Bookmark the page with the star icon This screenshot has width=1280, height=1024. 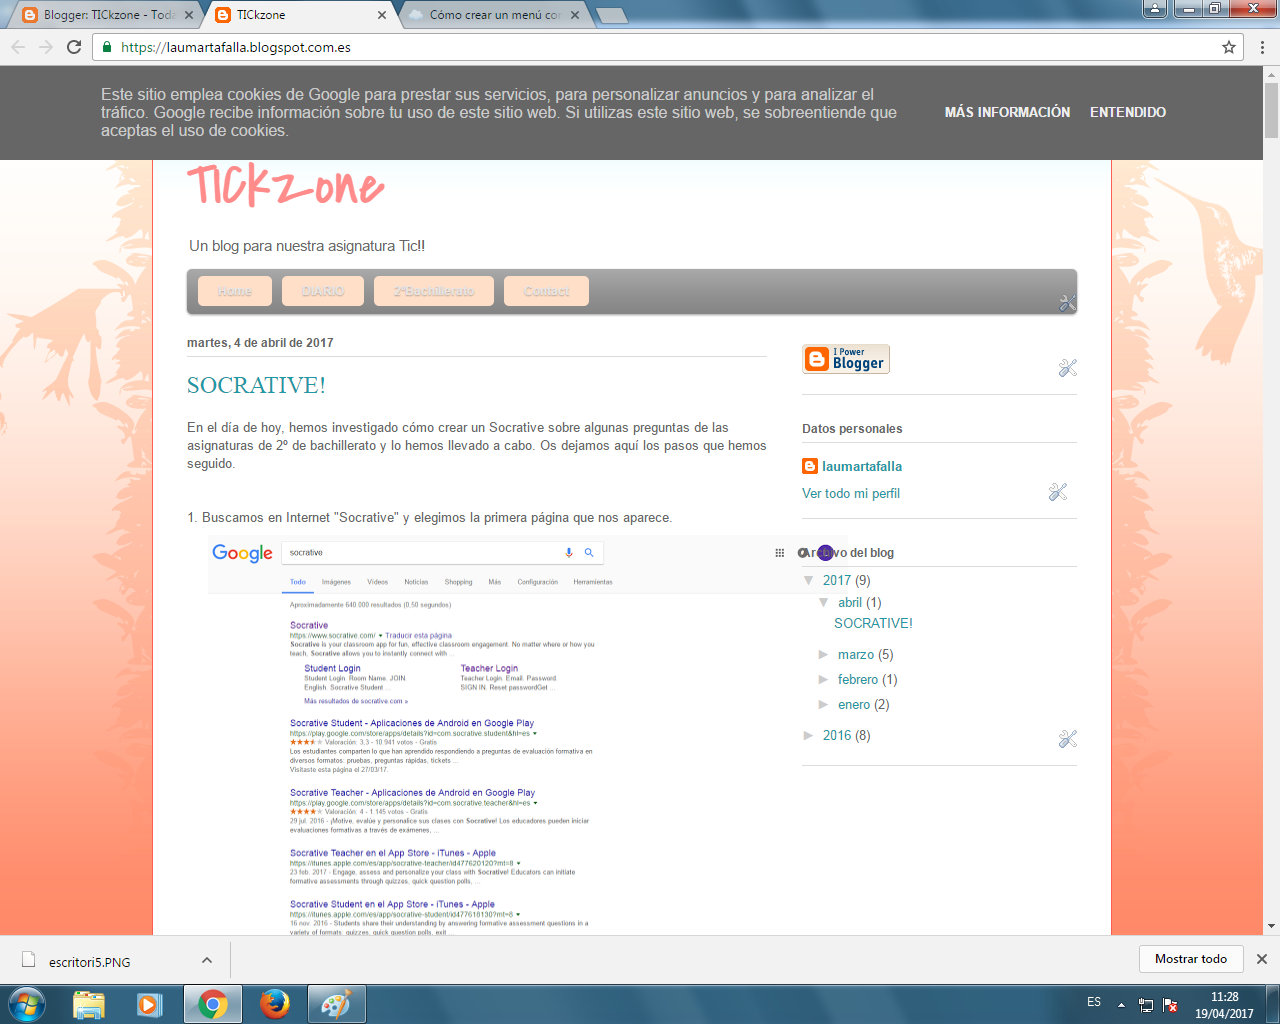1228,47
